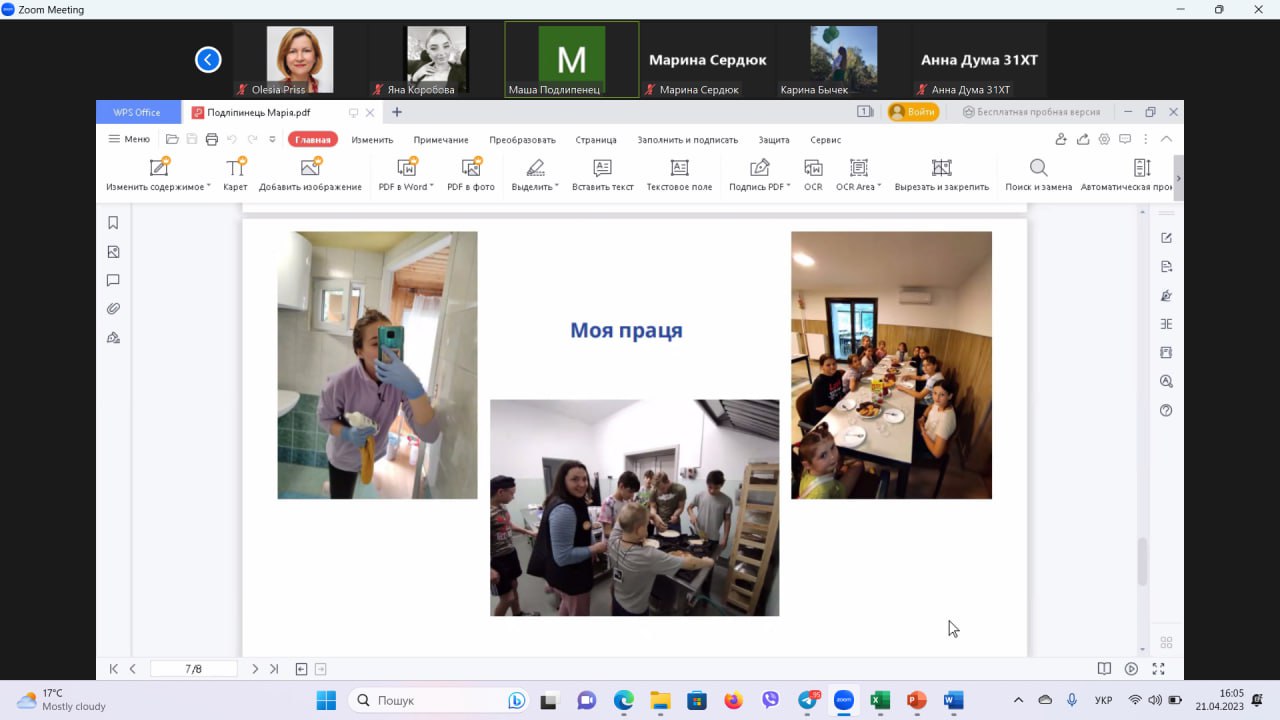Enter full screen view in status bar
This screenshot has height=720, width=1280.
[x=1158, y=669]
